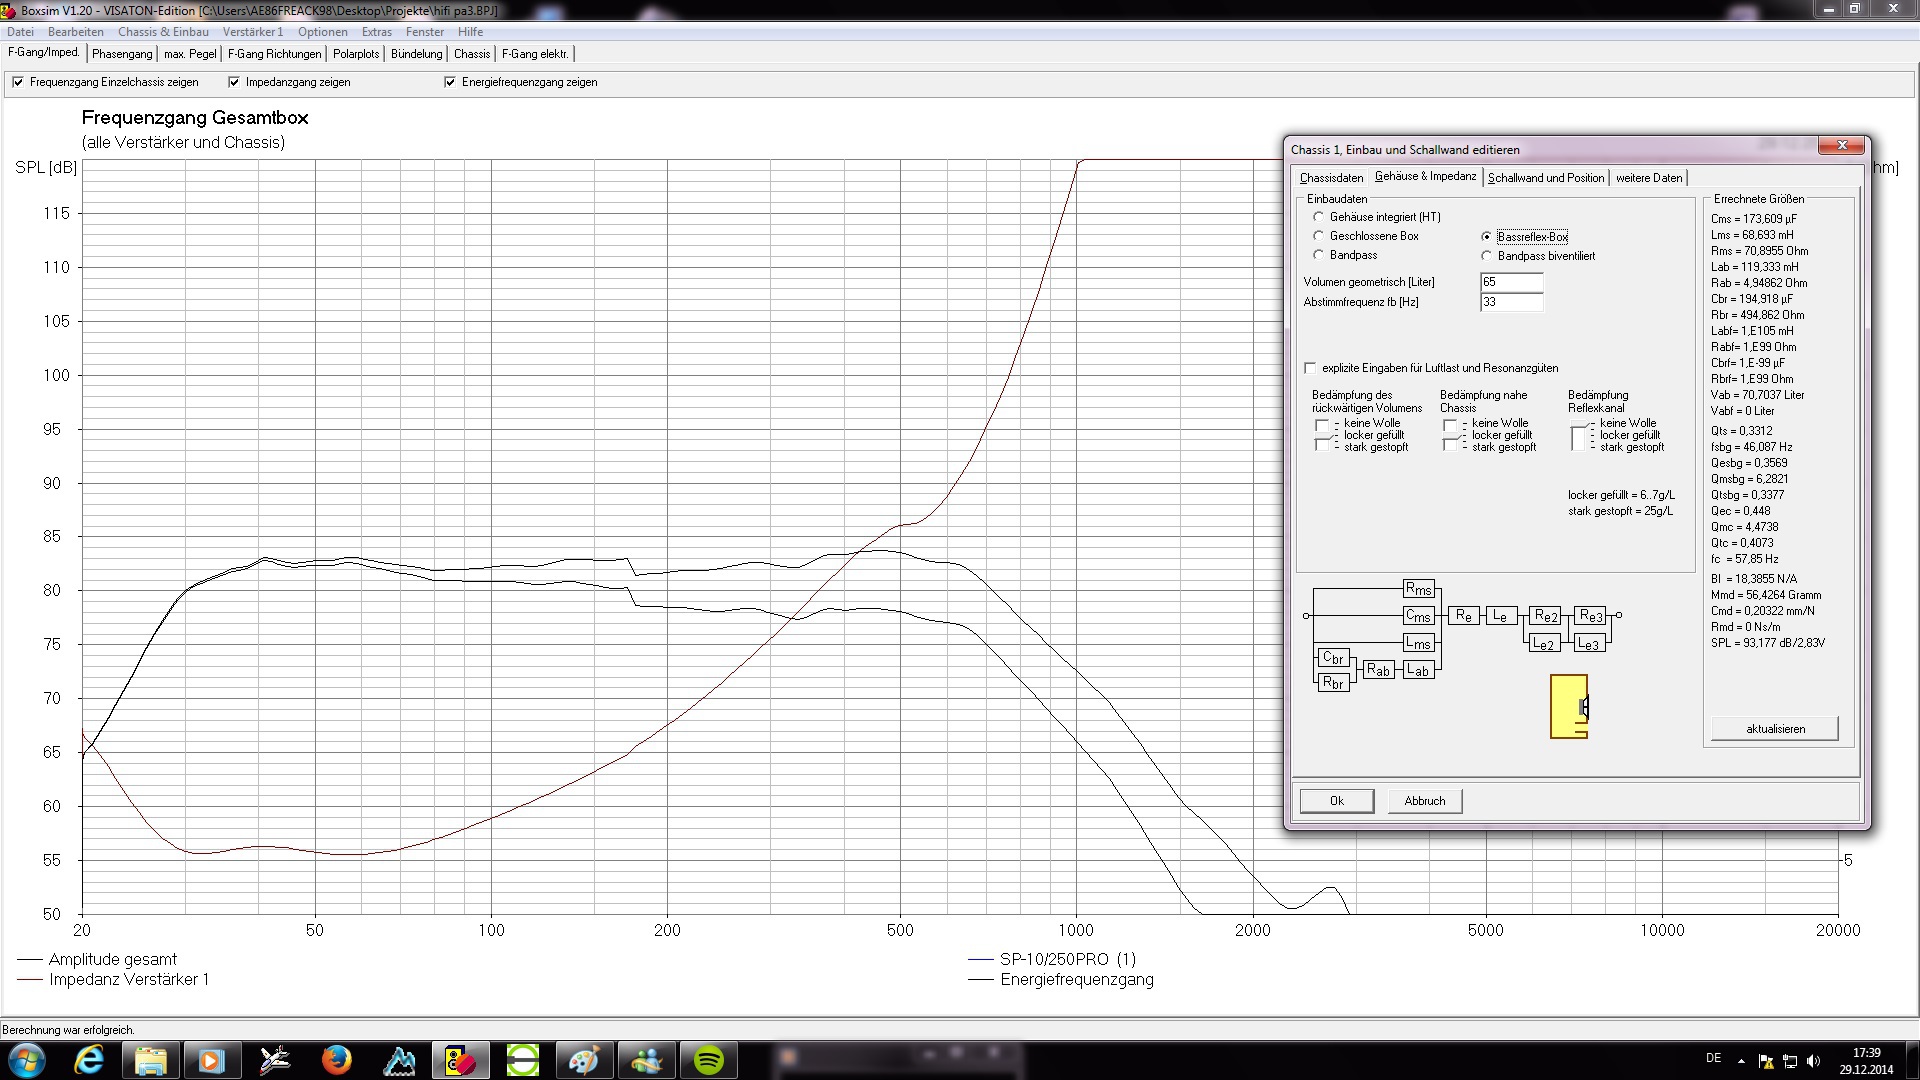Click the Bedämpfung Reflexkanal slider
The width and height of the screenshot is (1920, 1080).
[x=1580, y=436]
